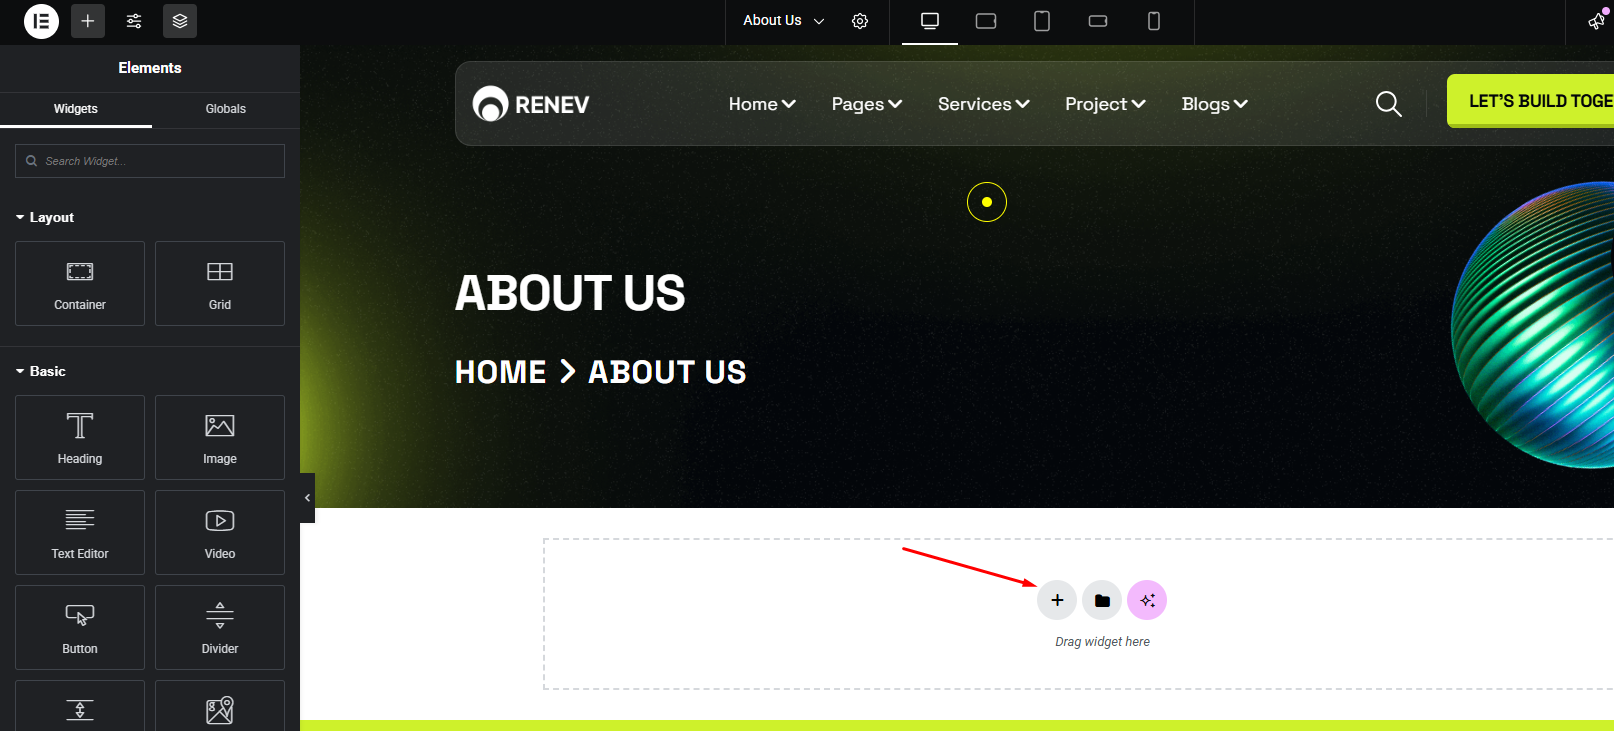The image size is (1614, 731).
Task: Switch to Desktop preview mode
Action: (x=930, y=21)
